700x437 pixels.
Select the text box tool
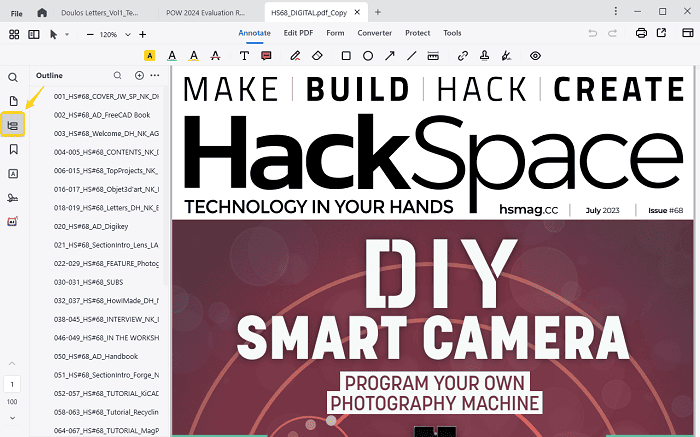[244, 56]
